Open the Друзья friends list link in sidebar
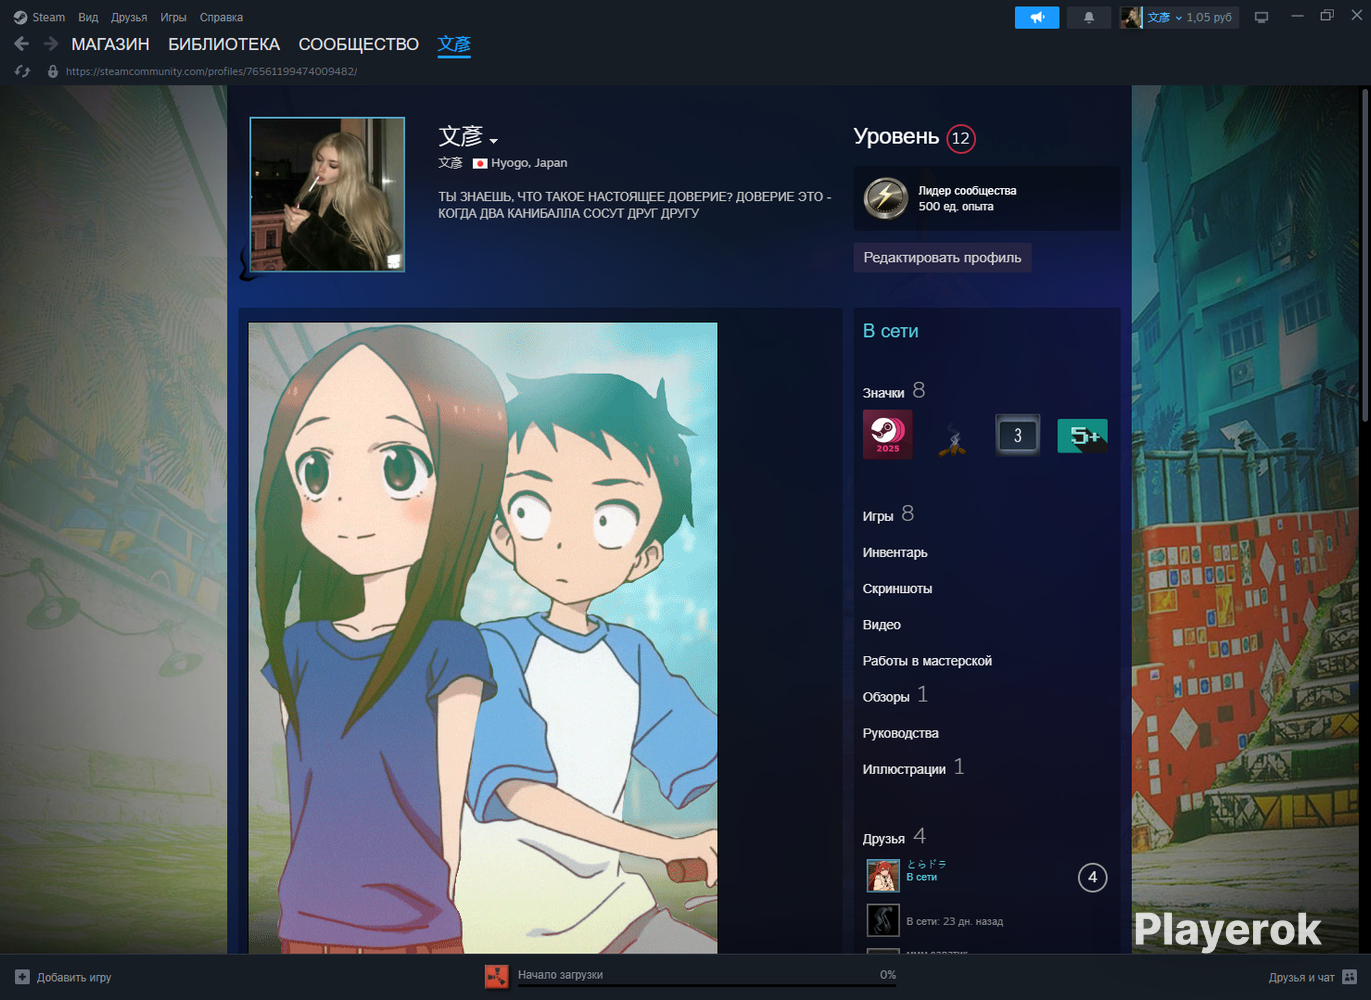Screen dimensions: 1371x1000 (884, 838)
